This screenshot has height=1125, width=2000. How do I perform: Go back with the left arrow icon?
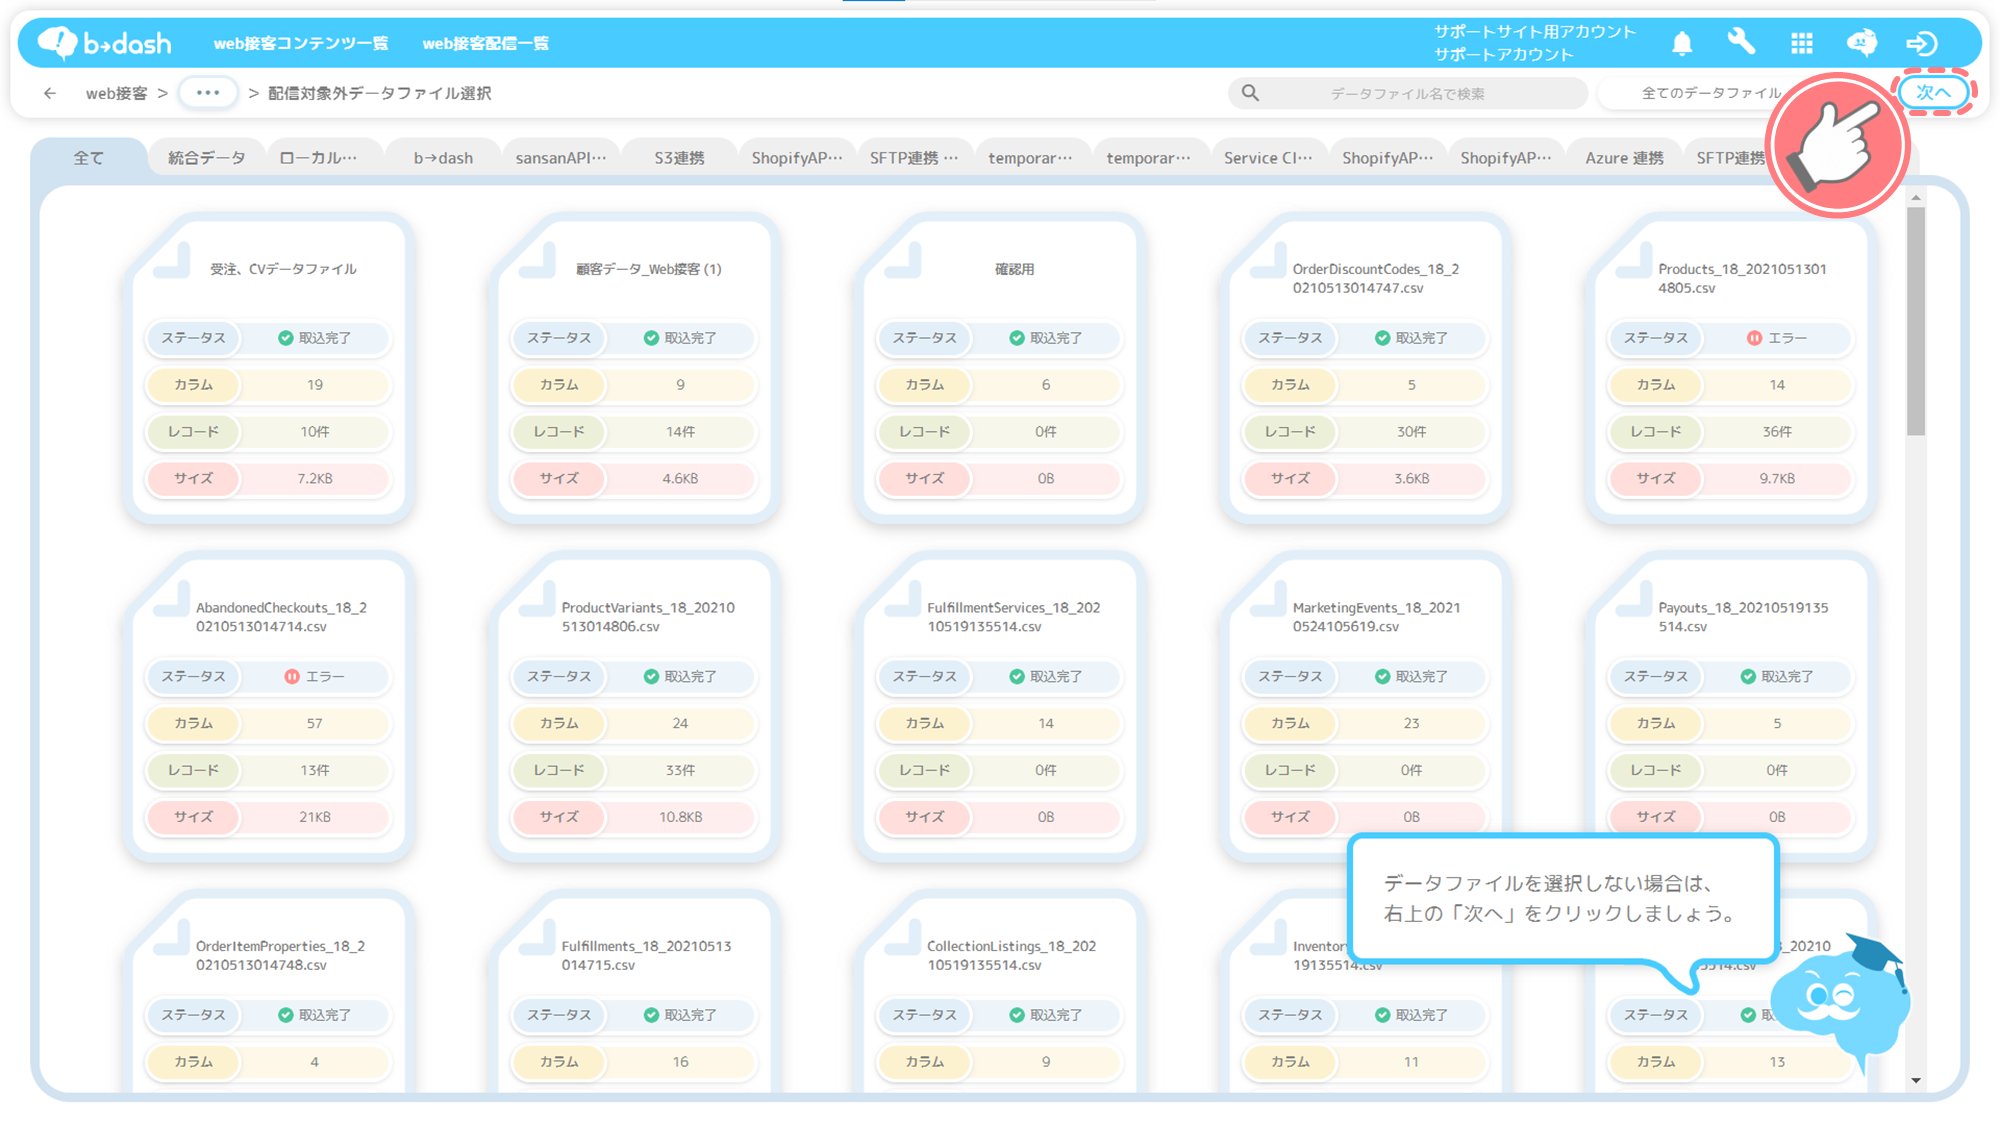[x=50, y=93]
